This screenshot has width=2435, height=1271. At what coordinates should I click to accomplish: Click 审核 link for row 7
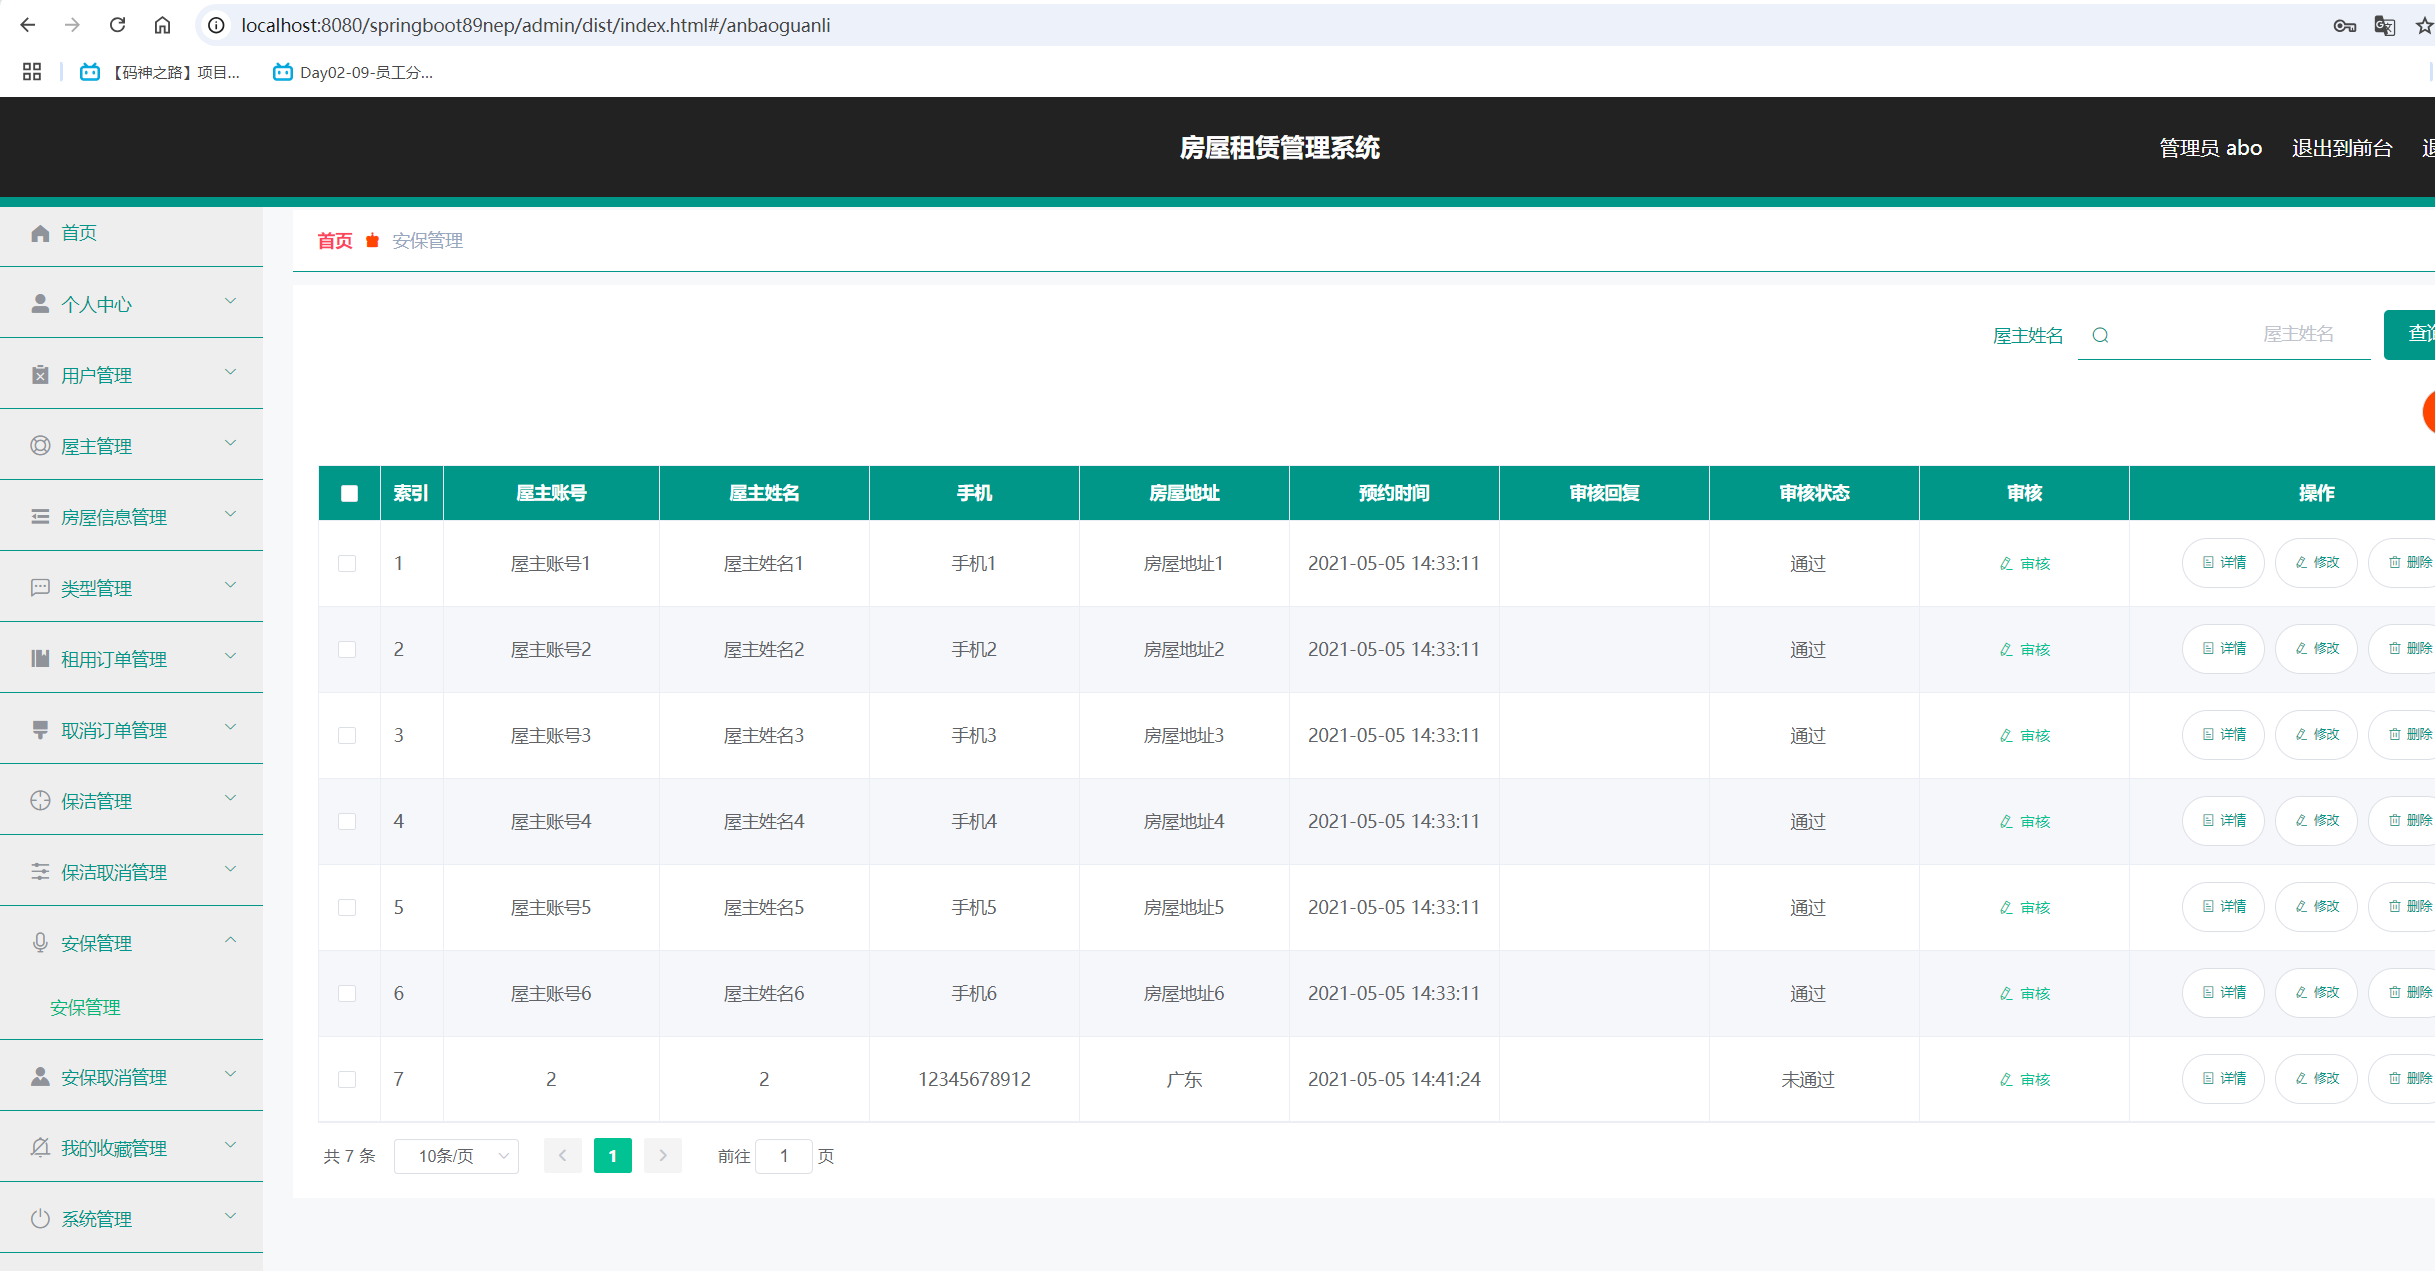point(2025,1080)
